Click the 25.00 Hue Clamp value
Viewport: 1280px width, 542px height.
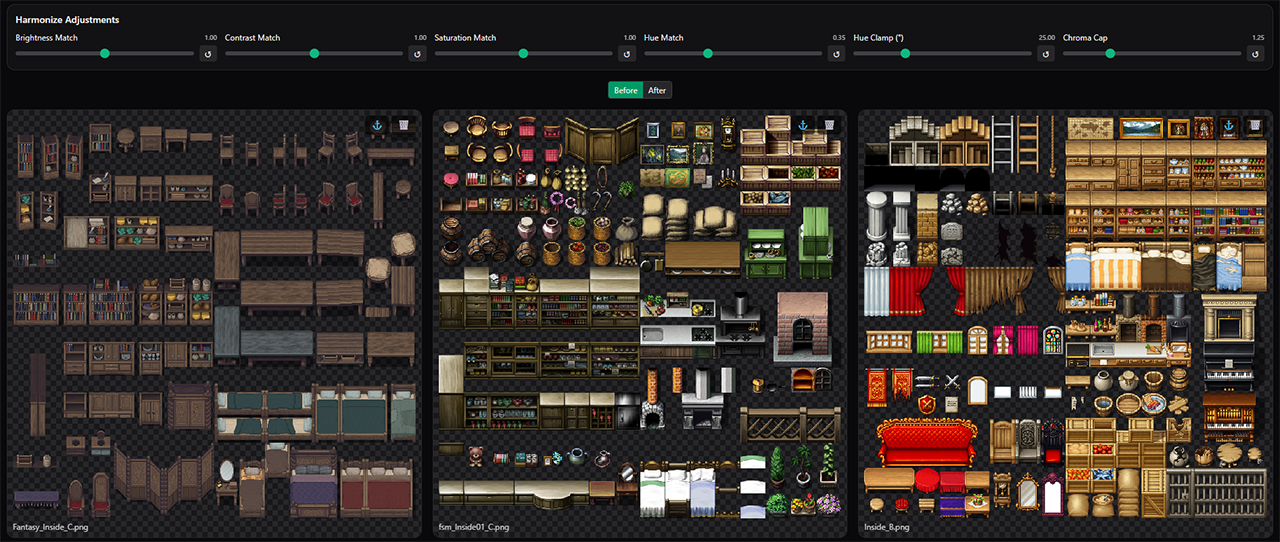coord(1046,38)
